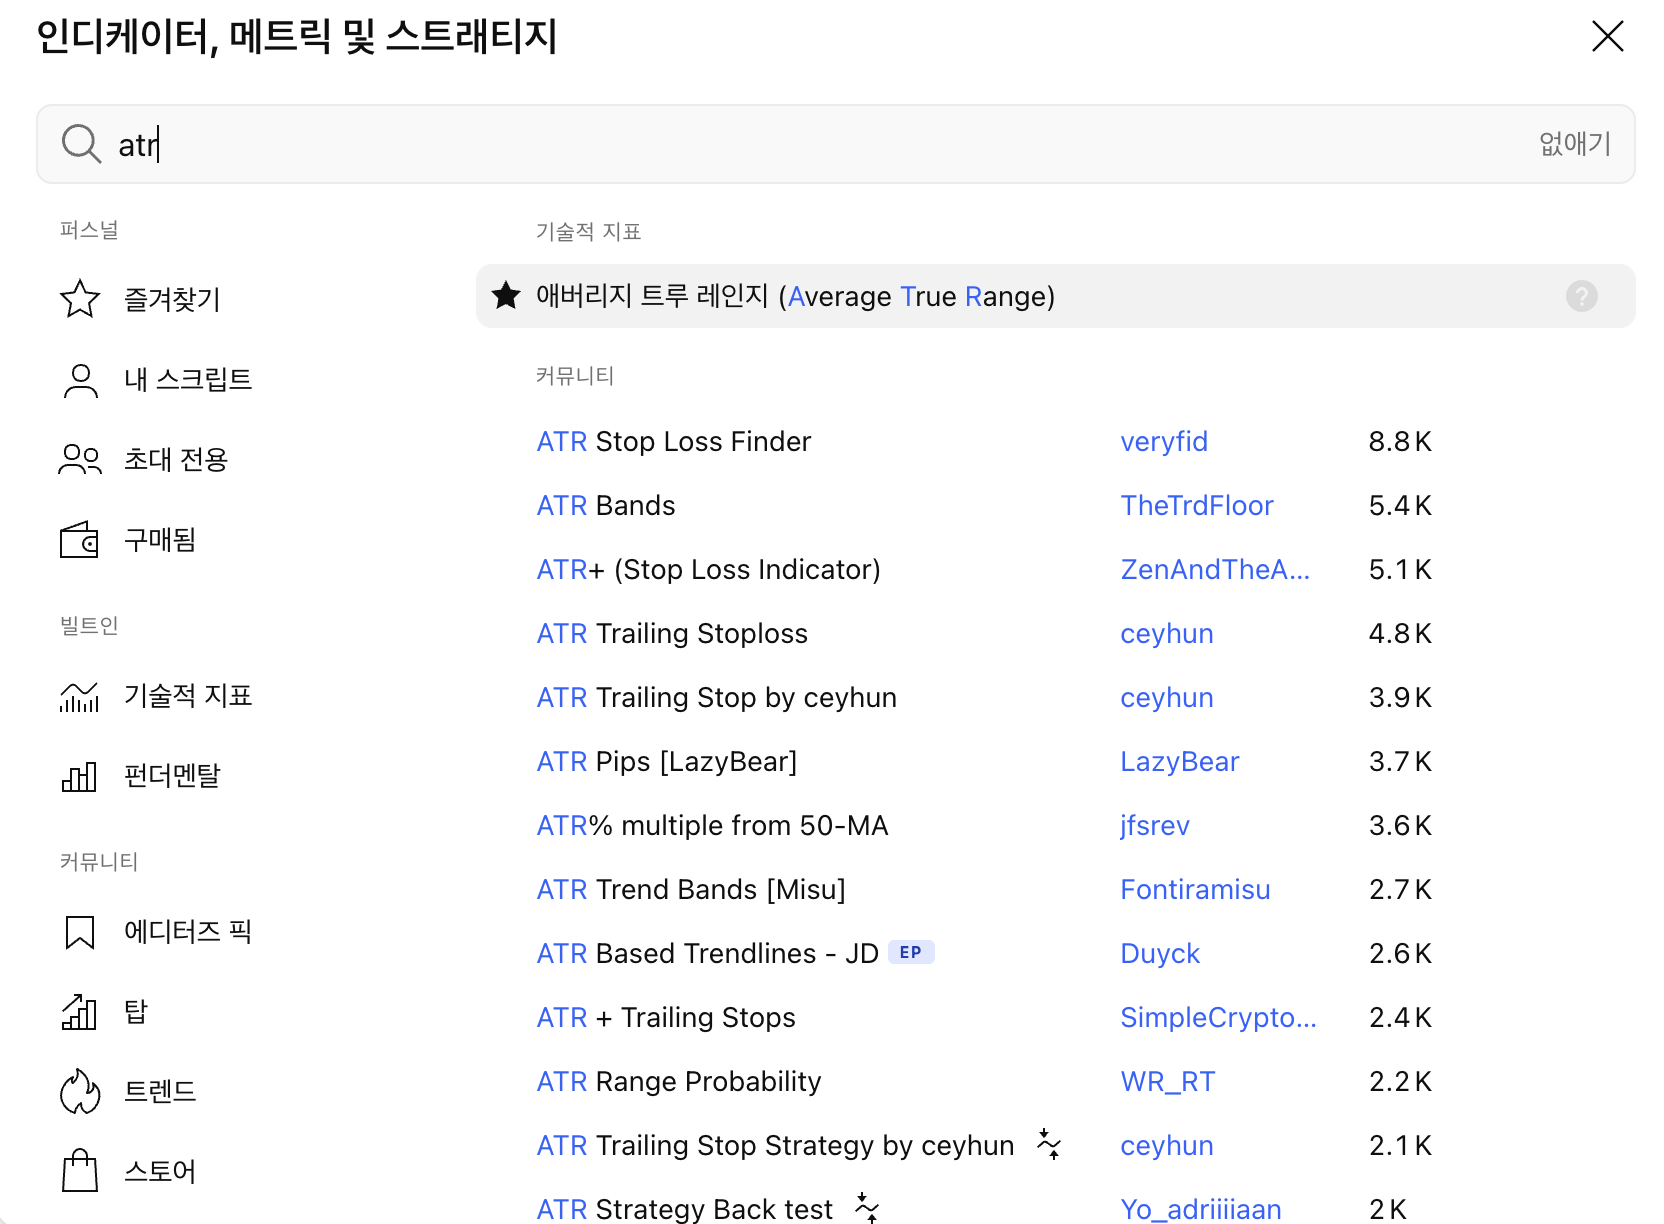Open the 구매됨 purchased scripts section
The height and width of the screenshot is (1224, 1664).
[x=160, y=539]
